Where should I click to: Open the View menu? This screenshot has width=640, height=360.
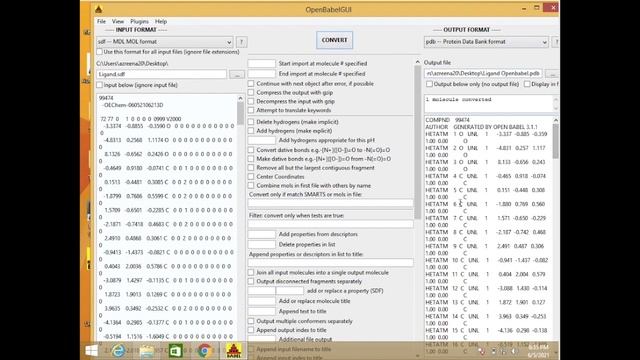(118, 21)
